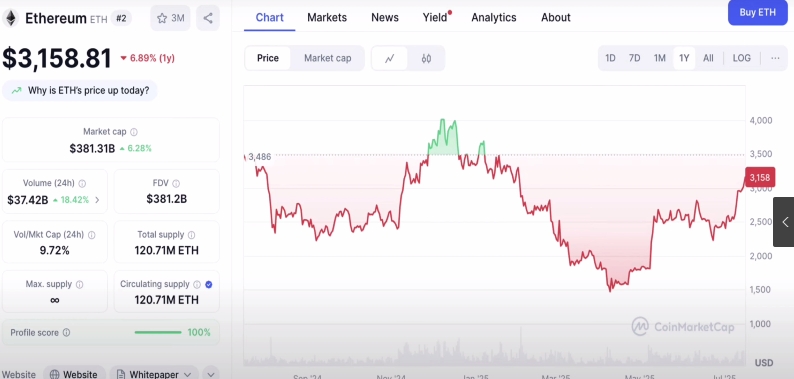Switch to candlestick chart icon
The height and width of the screenshot is (379, 794).
coord(426,58)
